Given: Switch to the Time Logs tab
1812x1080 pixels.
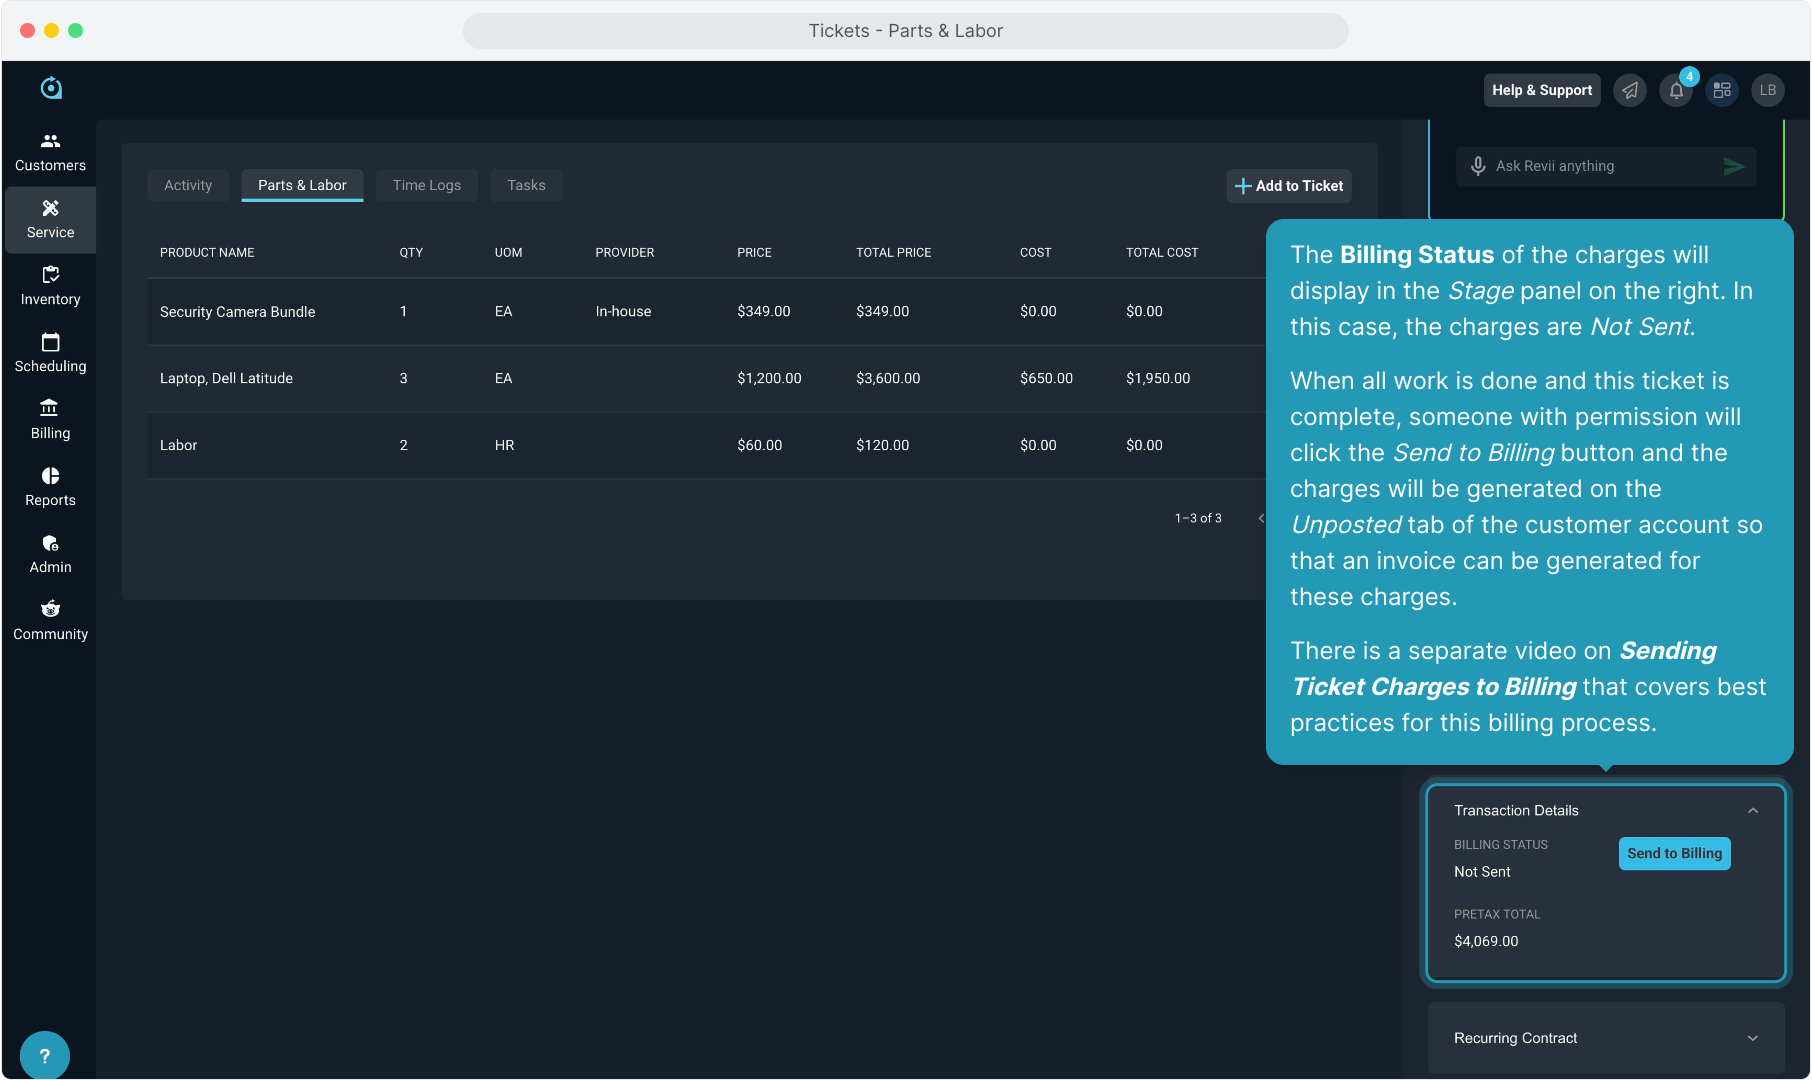Looking at the screenshot, I should click(x=427, y=186).
